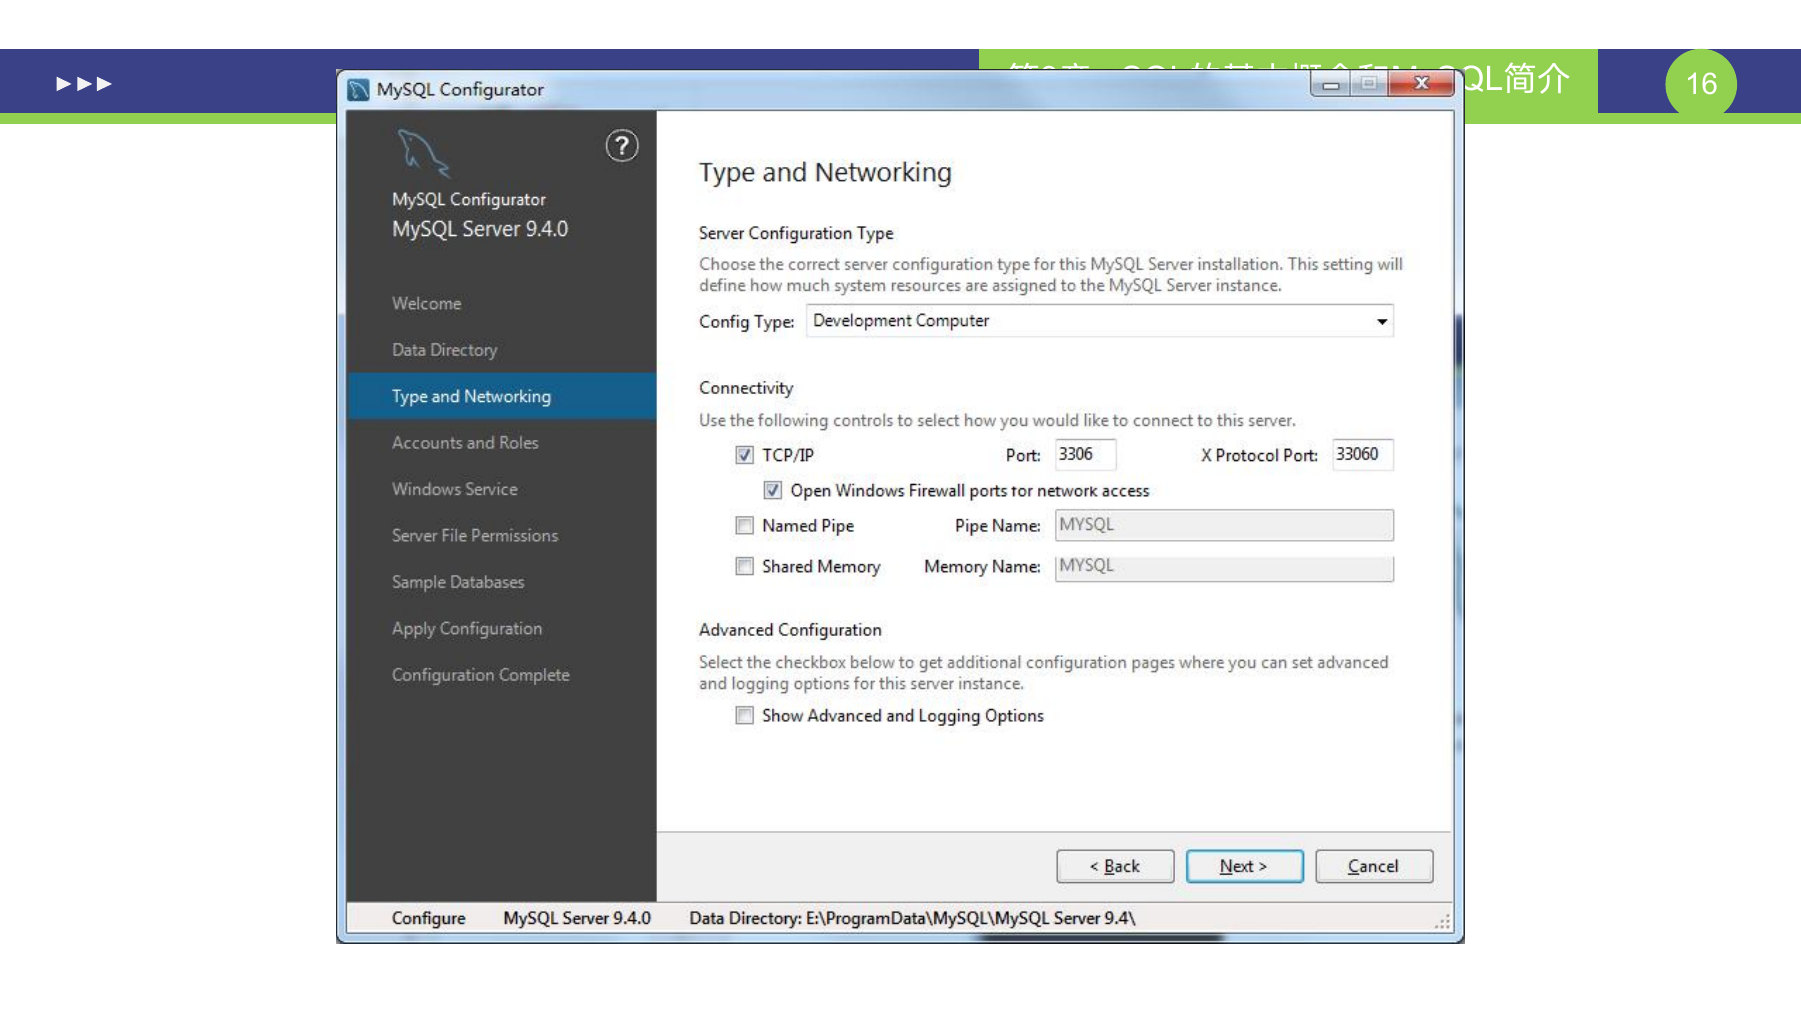The width and height of the screenshot is (1801, 1013).
Task: Close the MySQL Configurator window
Action: pyautogui.click(x=1421, y=84)
